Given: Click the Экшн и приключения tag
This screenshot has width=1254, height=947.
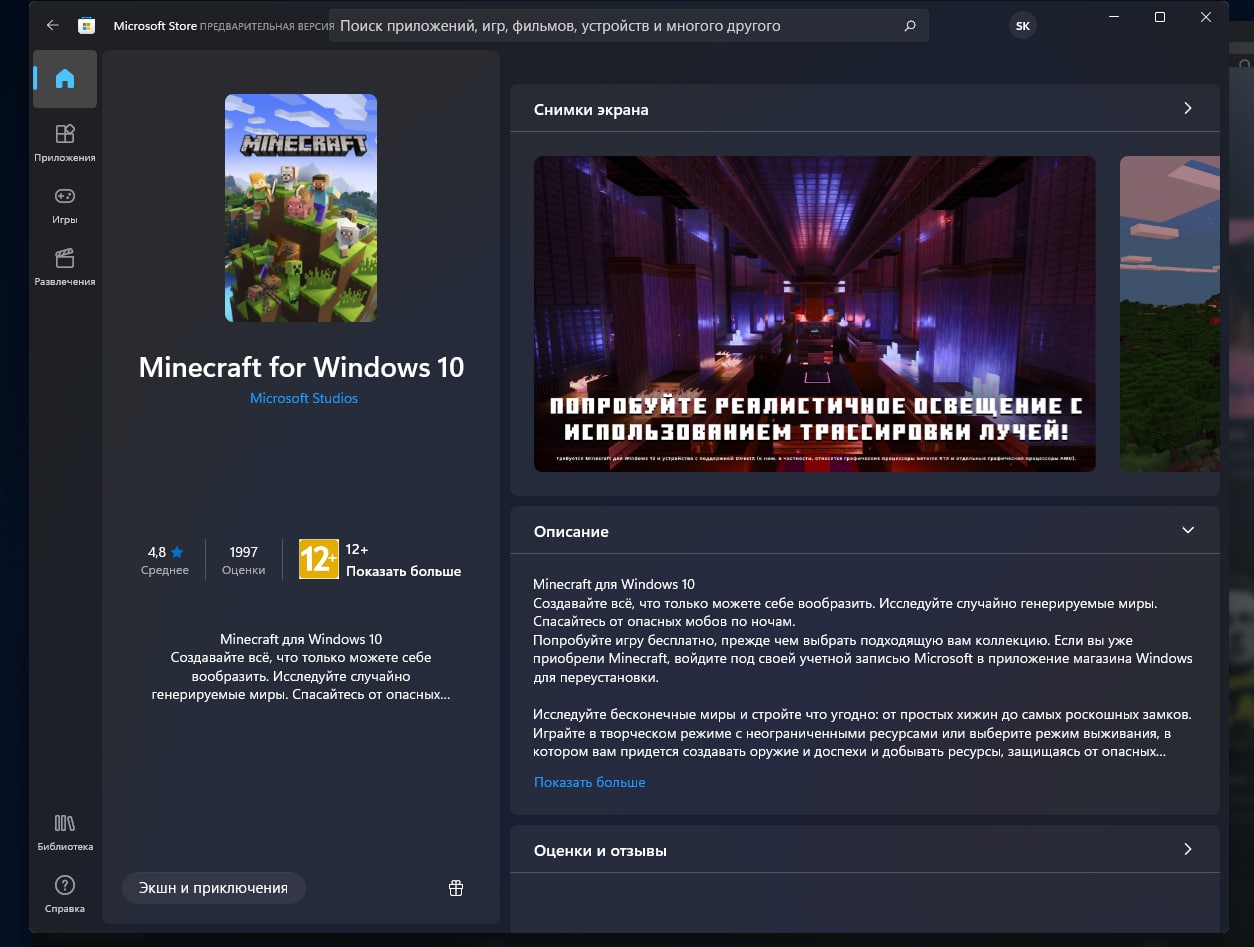Looking at the screenshot, I should [213, 888].
